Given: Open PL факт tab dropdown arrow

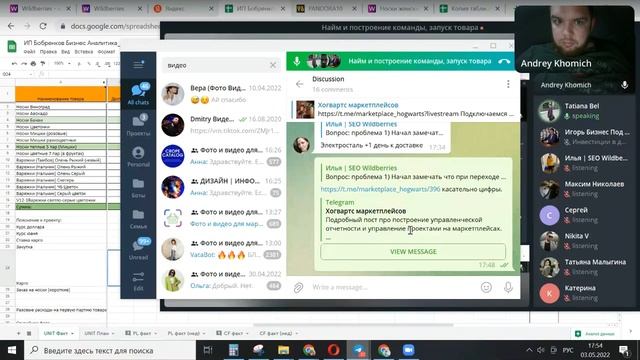Looking at the screenshot, I should tap(156, 333).
